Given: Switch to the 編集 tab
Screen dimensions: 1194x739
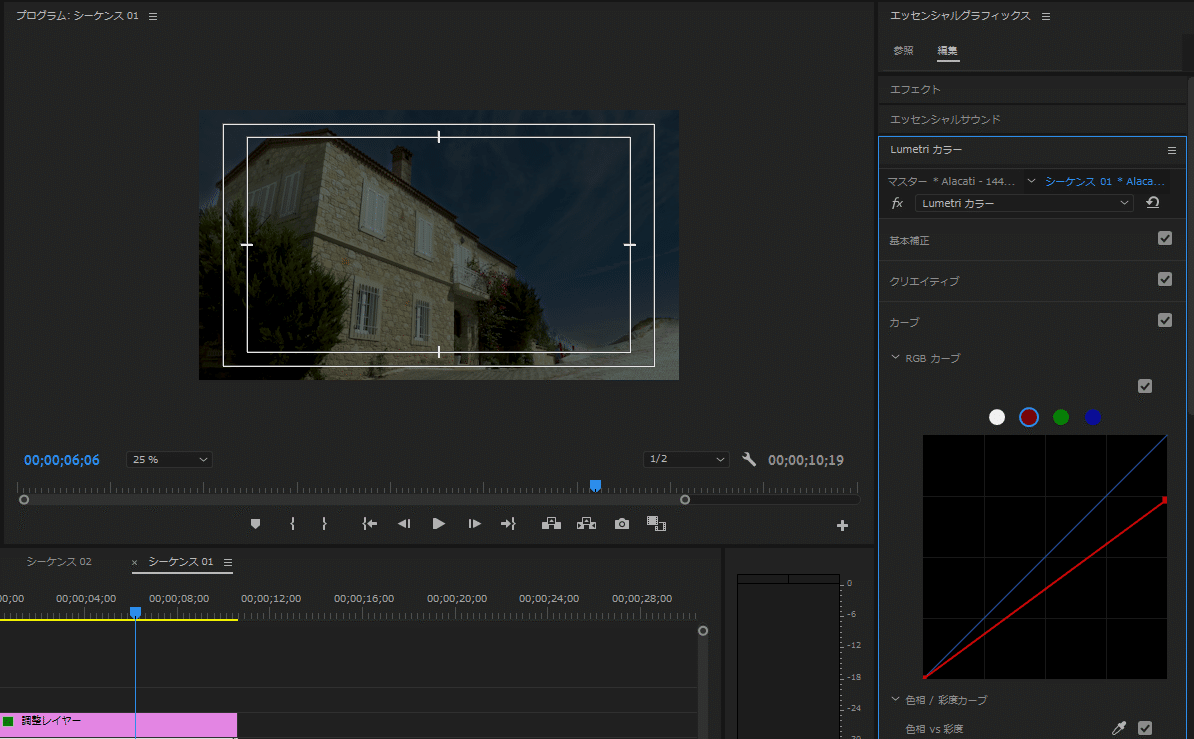Looking at the screenshot, I should [x=947, y=50].
